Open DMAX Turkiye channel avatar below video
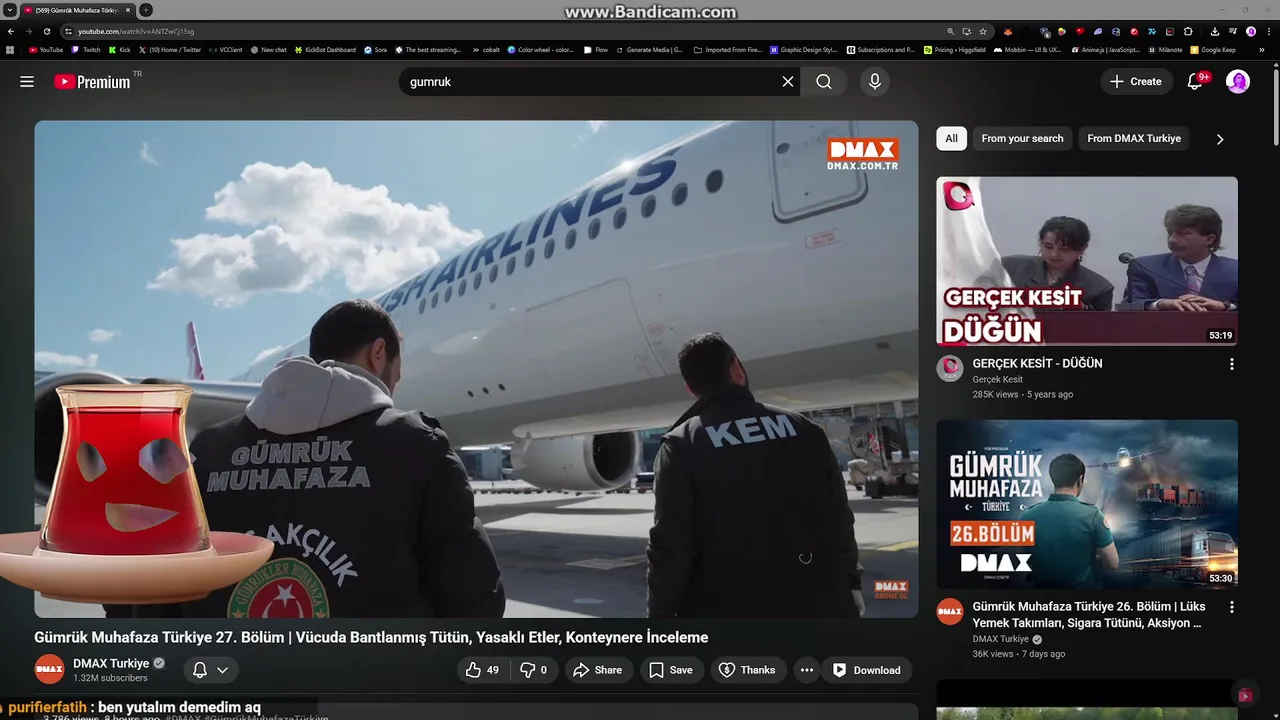This screenshot has width=1280, height=720. [49, 669]
